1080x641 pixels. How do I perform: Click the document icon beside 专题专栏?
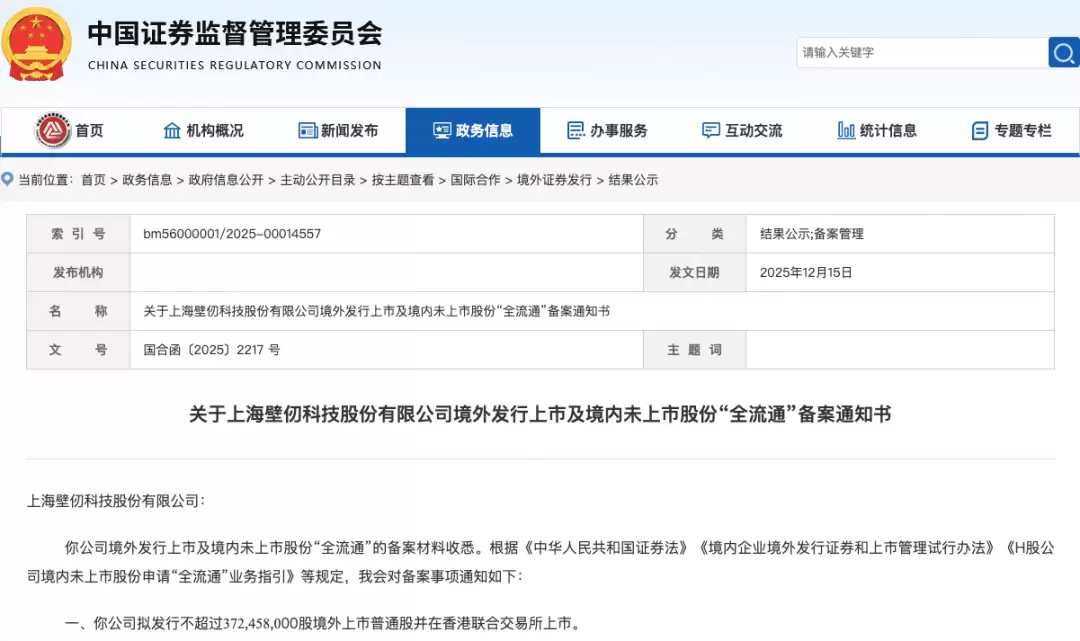tap(979, 130)
